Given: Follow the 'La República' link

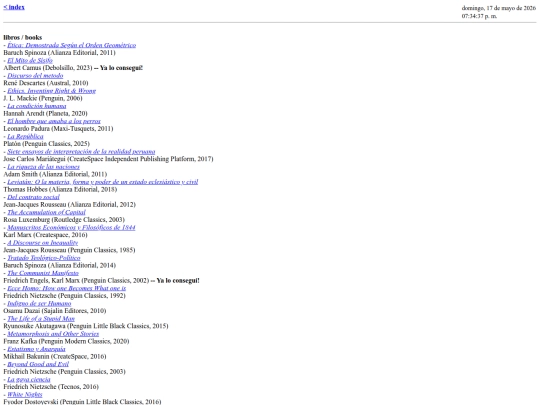Looking at the screenshot, I should [x=25, y=136].
